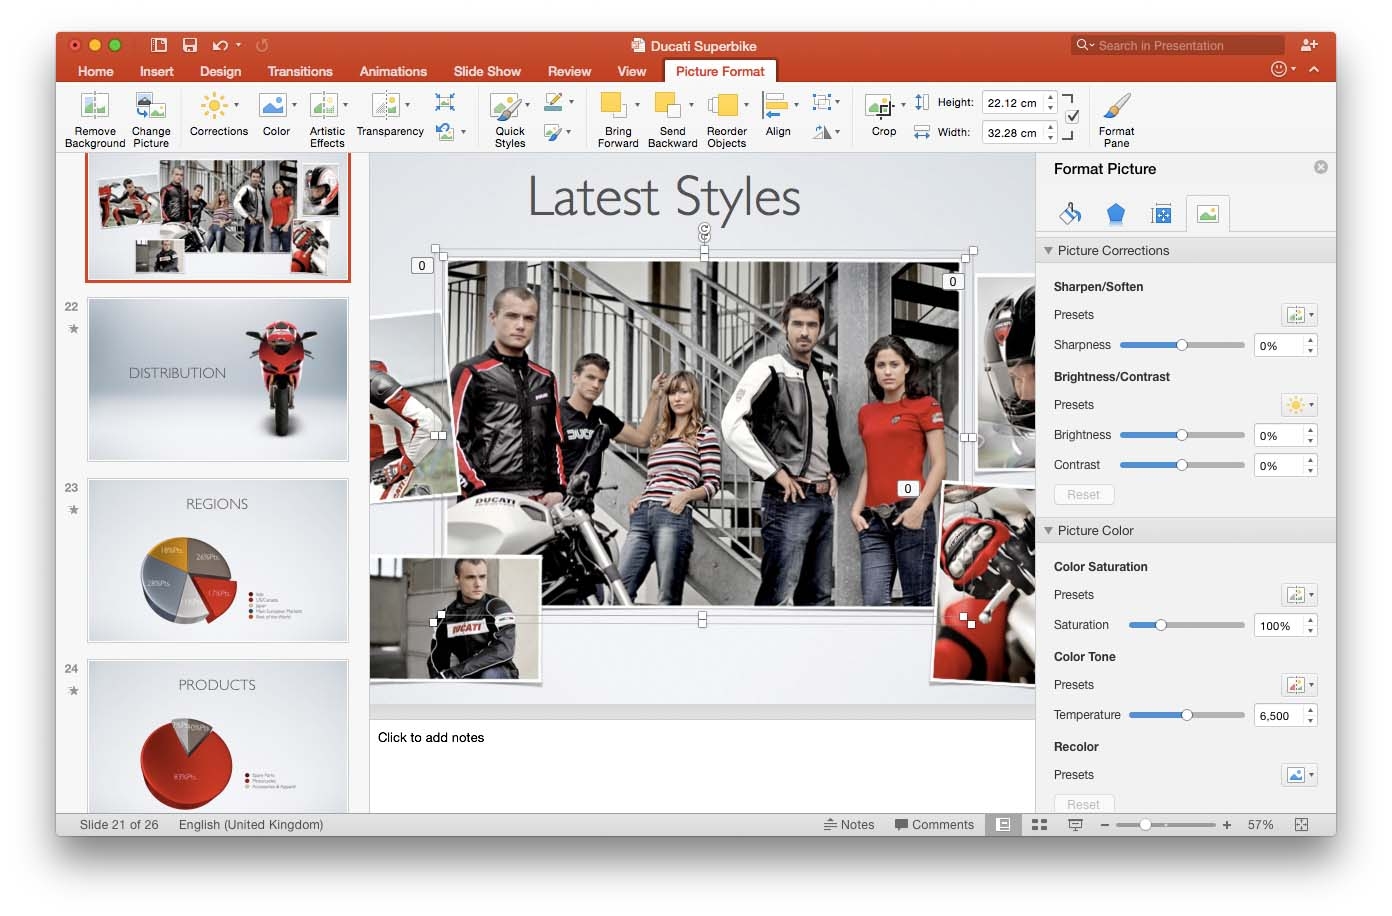Image resolution: width=1392 pixels, height=916 pixels.
Task: Open the Color ribbon dropdown arrow
Action: [x=294, y=104]
